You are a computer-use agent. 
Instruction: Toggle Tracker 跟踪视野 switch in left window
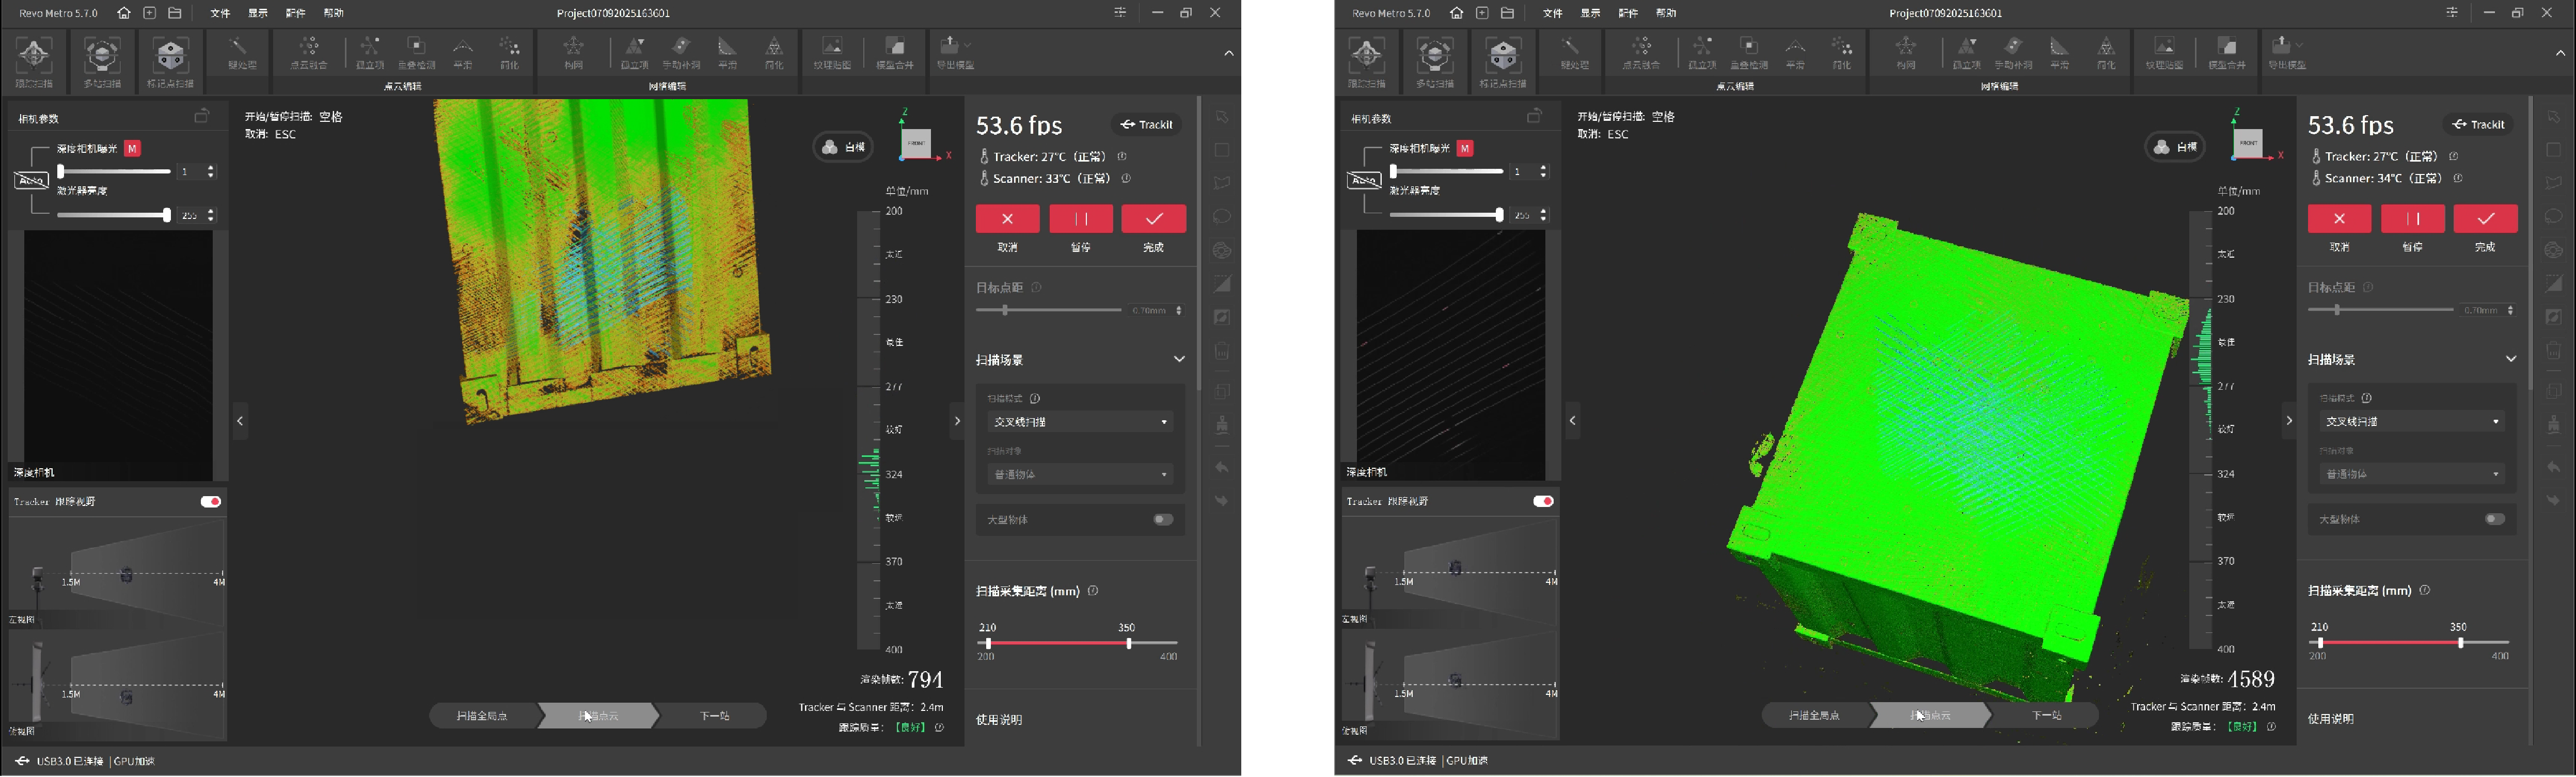click(210, 501)
